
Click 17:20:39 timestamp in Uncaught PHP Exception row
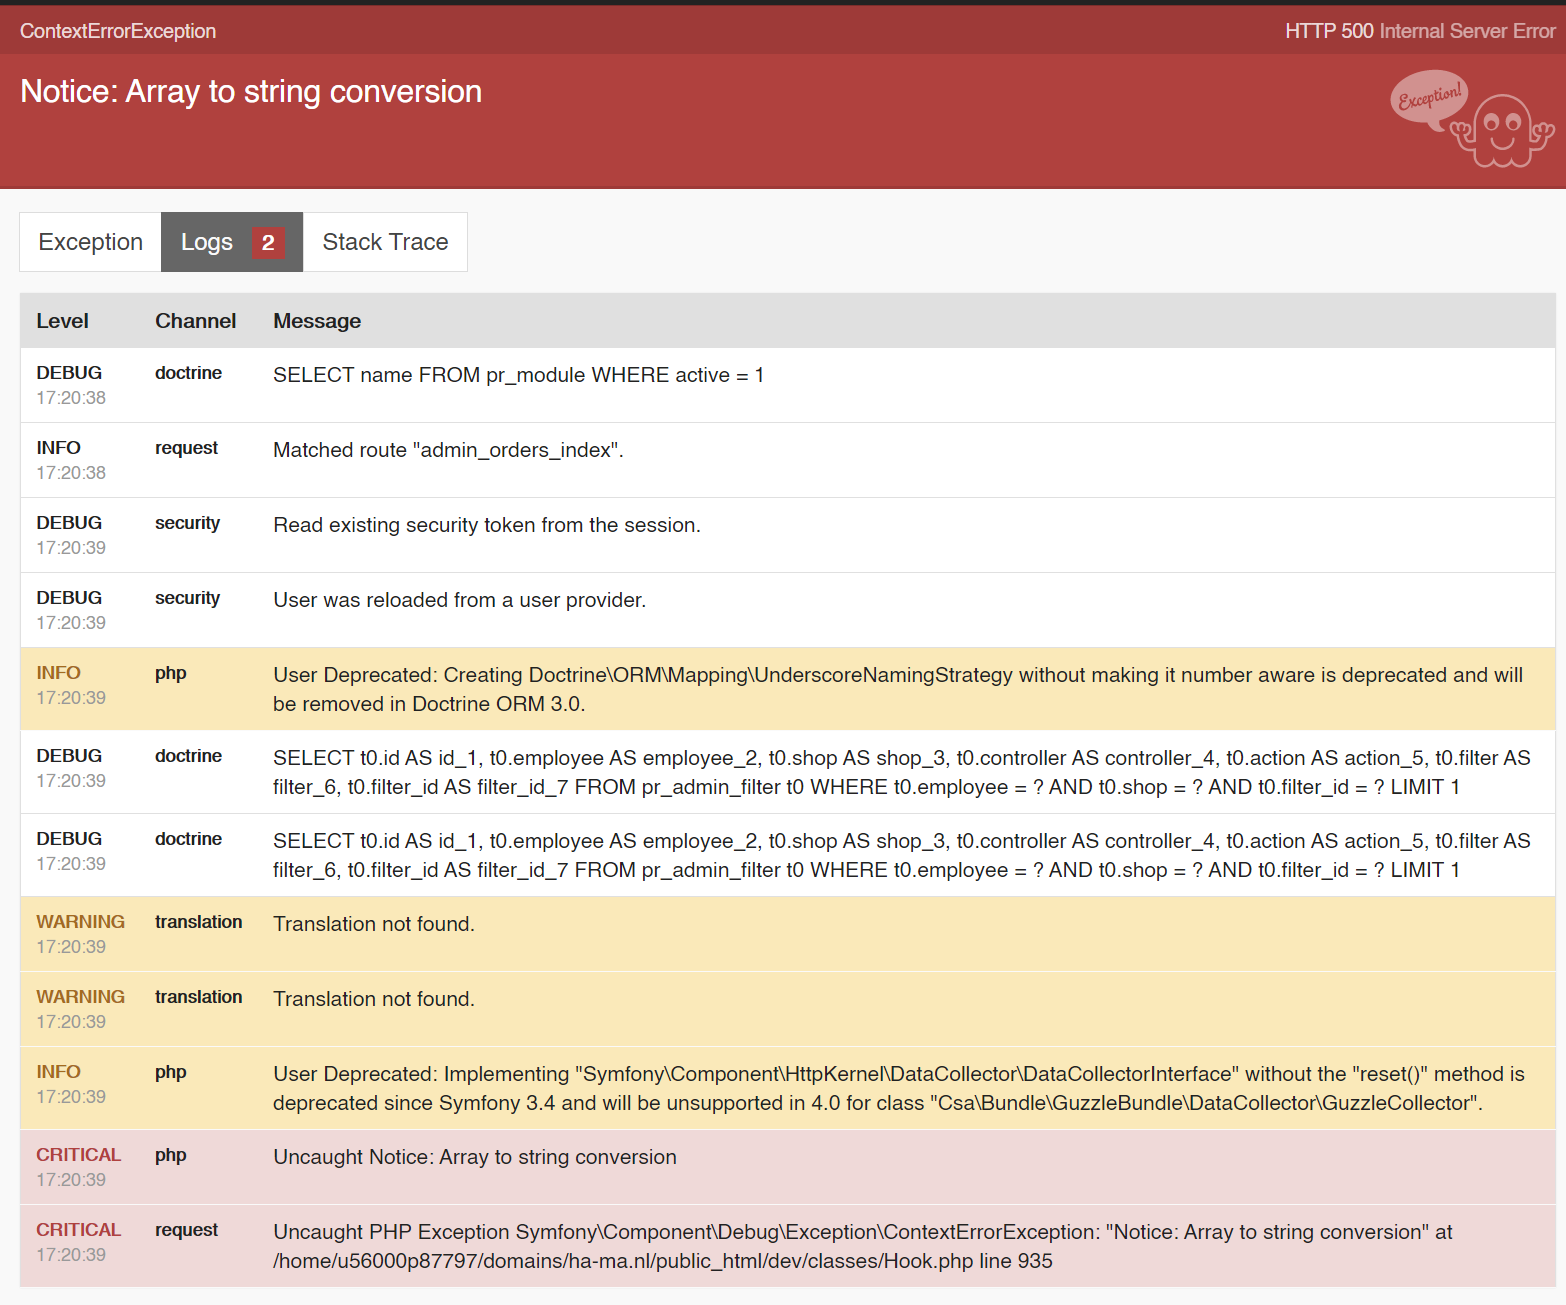coord(71,1255)
